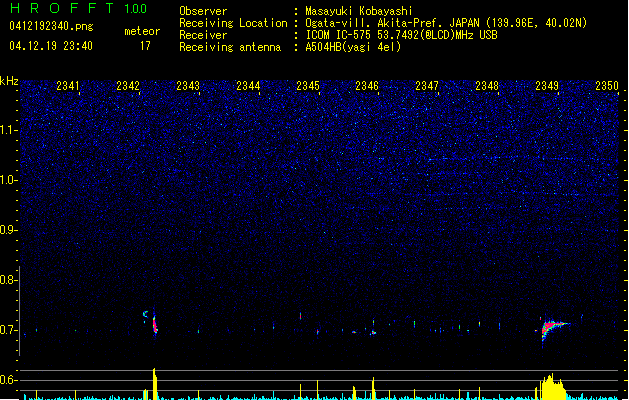629x400 pixels.
Task: Select observer name Masayuki Kobayashi
Action: pyautogui.click(x=359, y=11)
